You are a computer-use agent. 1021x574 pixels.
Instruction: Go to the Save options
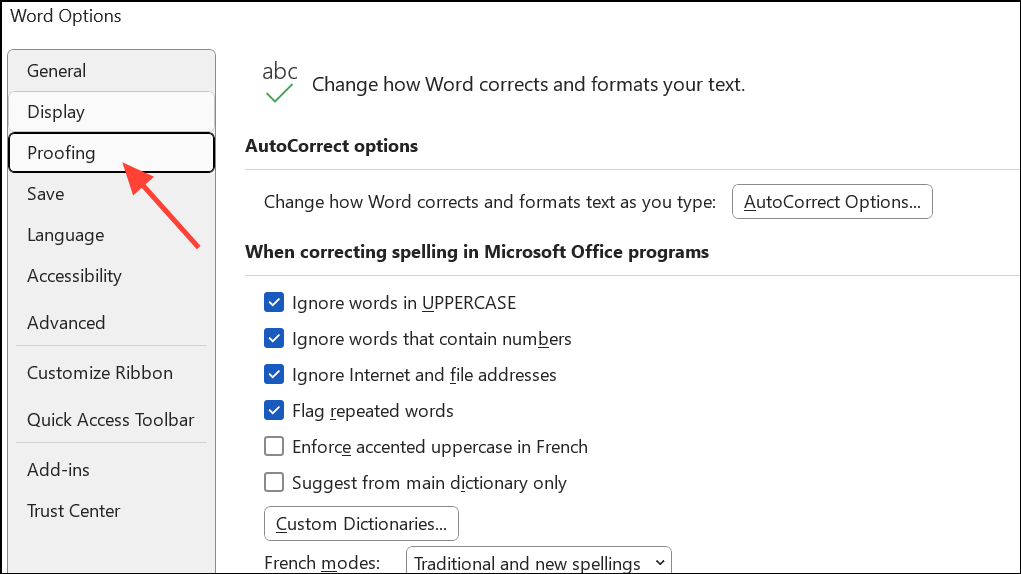coord(46,194)
